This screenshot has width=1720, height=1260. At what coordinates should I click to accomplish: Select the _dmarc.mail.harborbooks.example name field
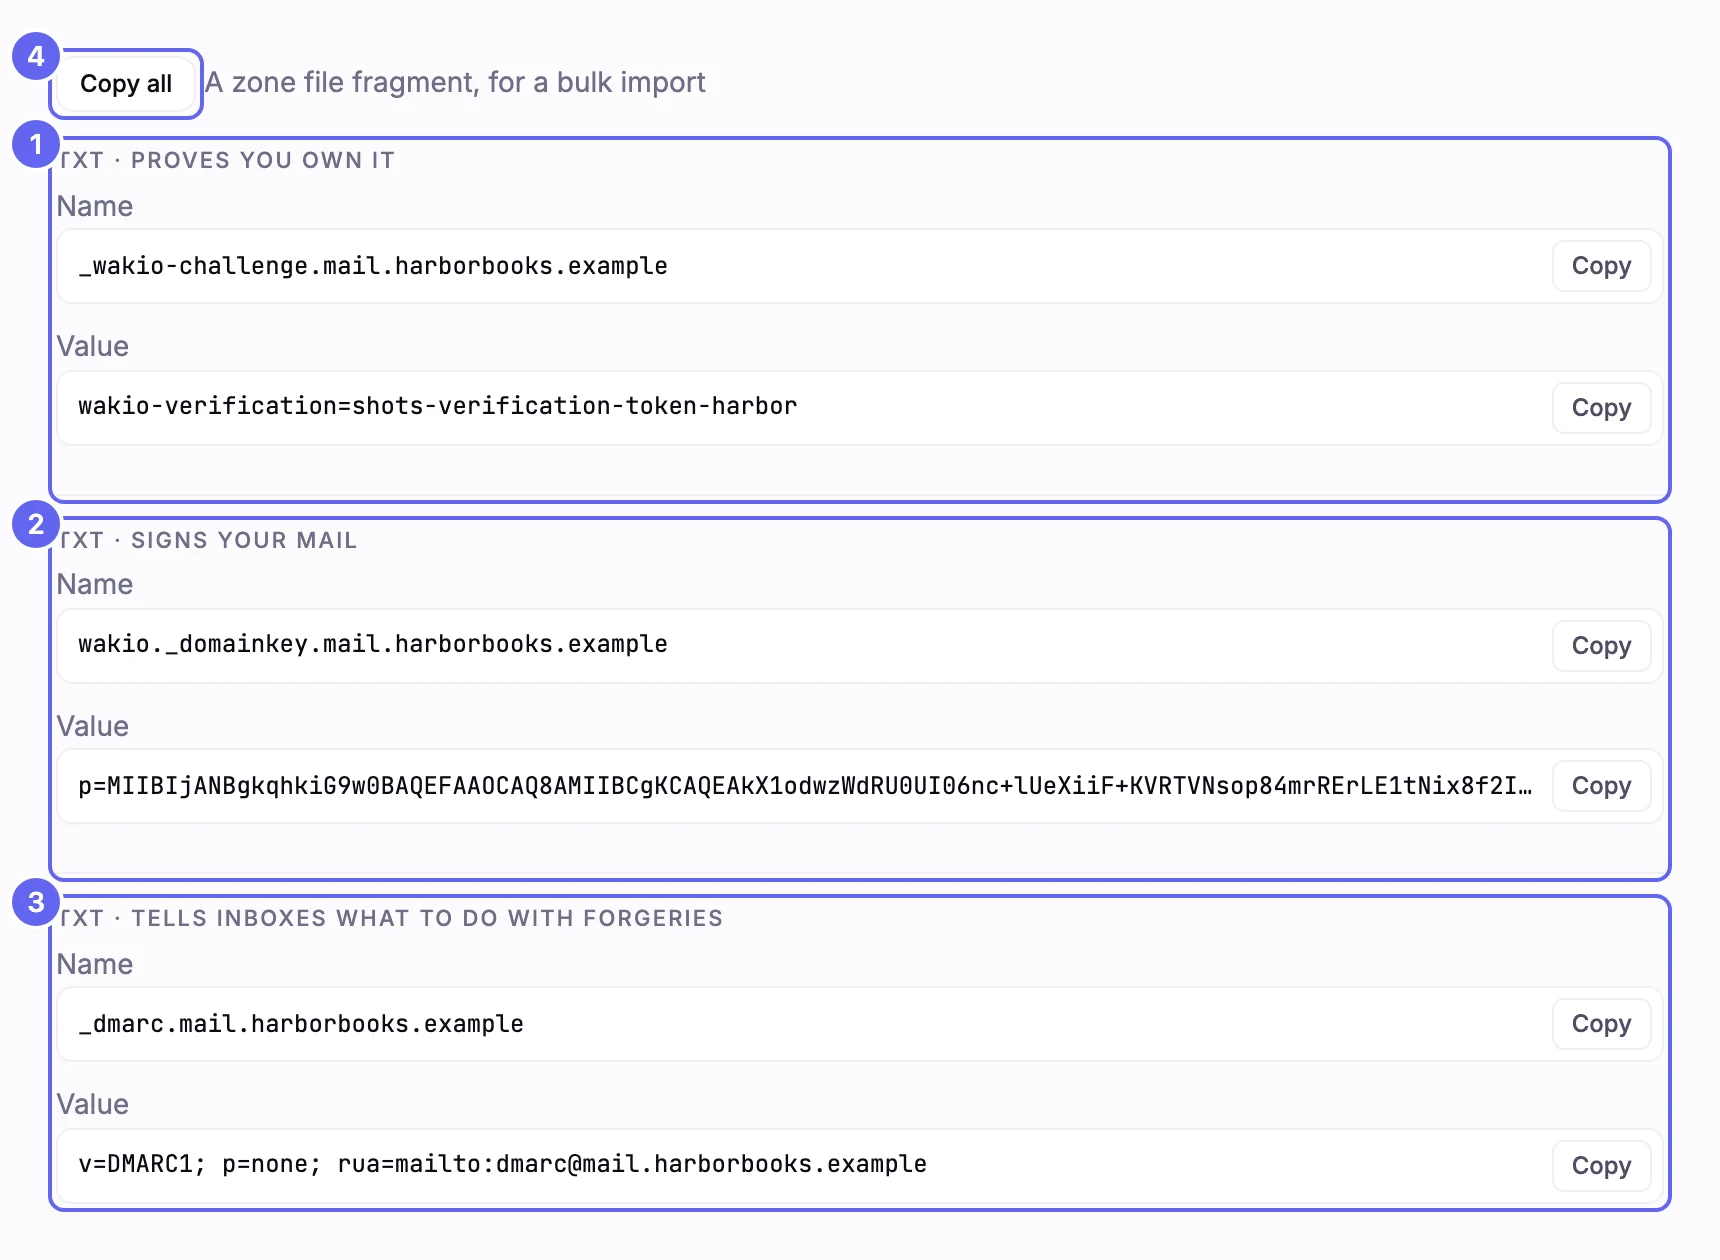pos(859,1024)
